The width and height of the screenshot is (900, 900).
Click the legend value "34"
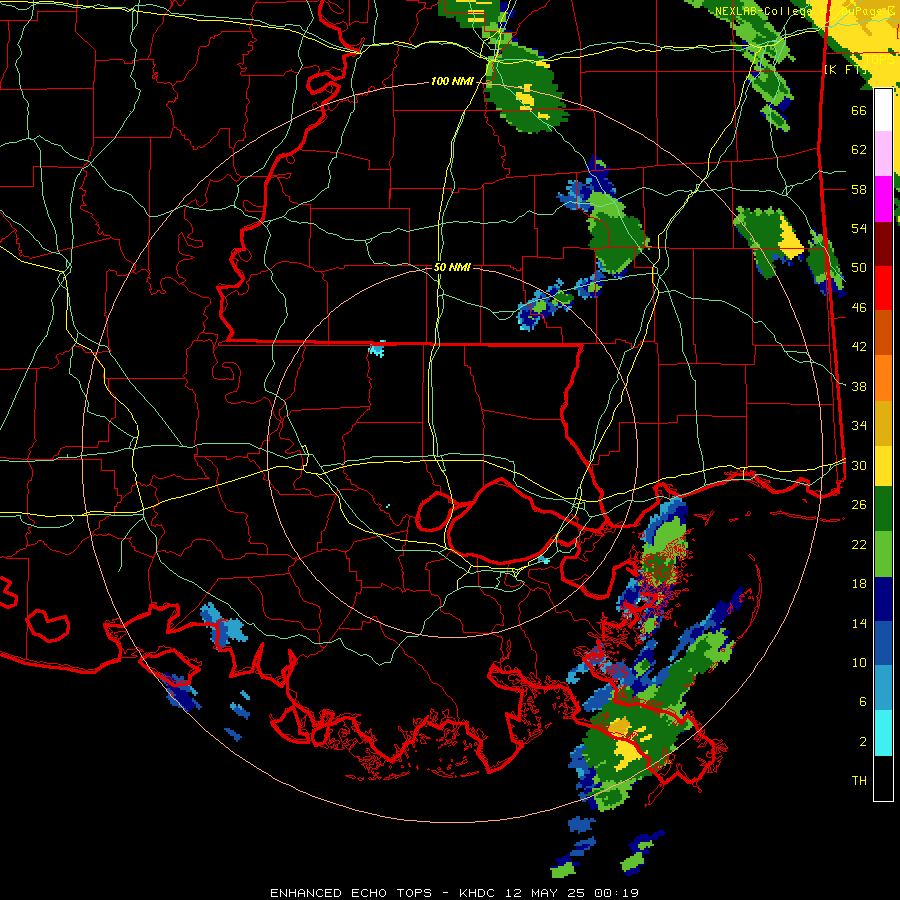click(x=859, y=426)
